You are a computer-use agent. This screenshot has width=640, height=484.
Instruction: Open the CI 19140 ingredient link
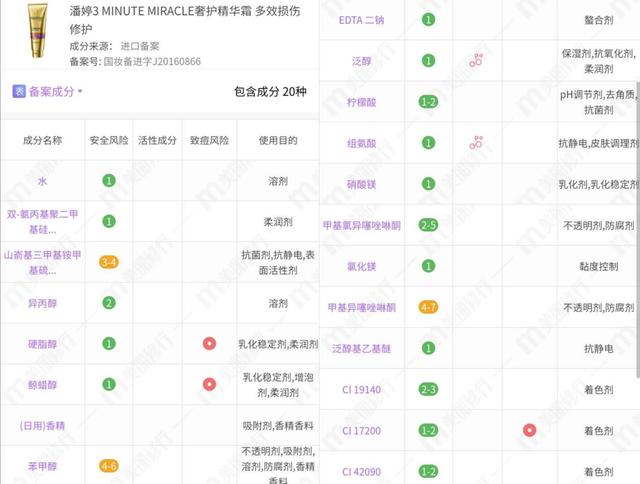click(x=362, y=390)
